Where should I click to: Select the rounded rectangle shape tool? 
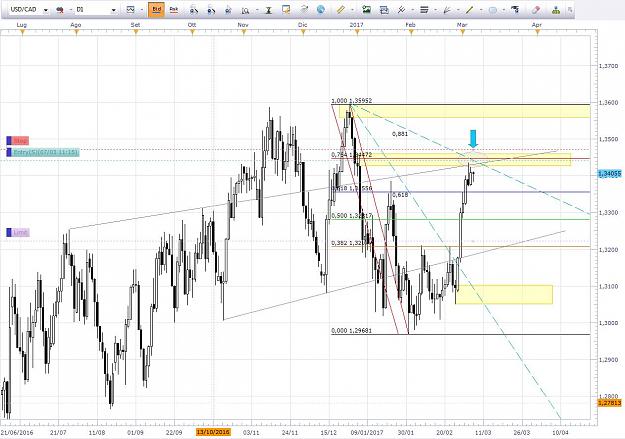coord(493,10)
